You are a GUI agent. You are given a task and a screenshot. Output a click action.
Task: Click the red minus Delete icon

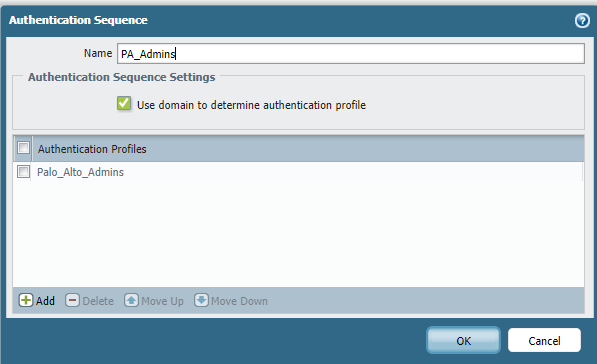(72, 300)
